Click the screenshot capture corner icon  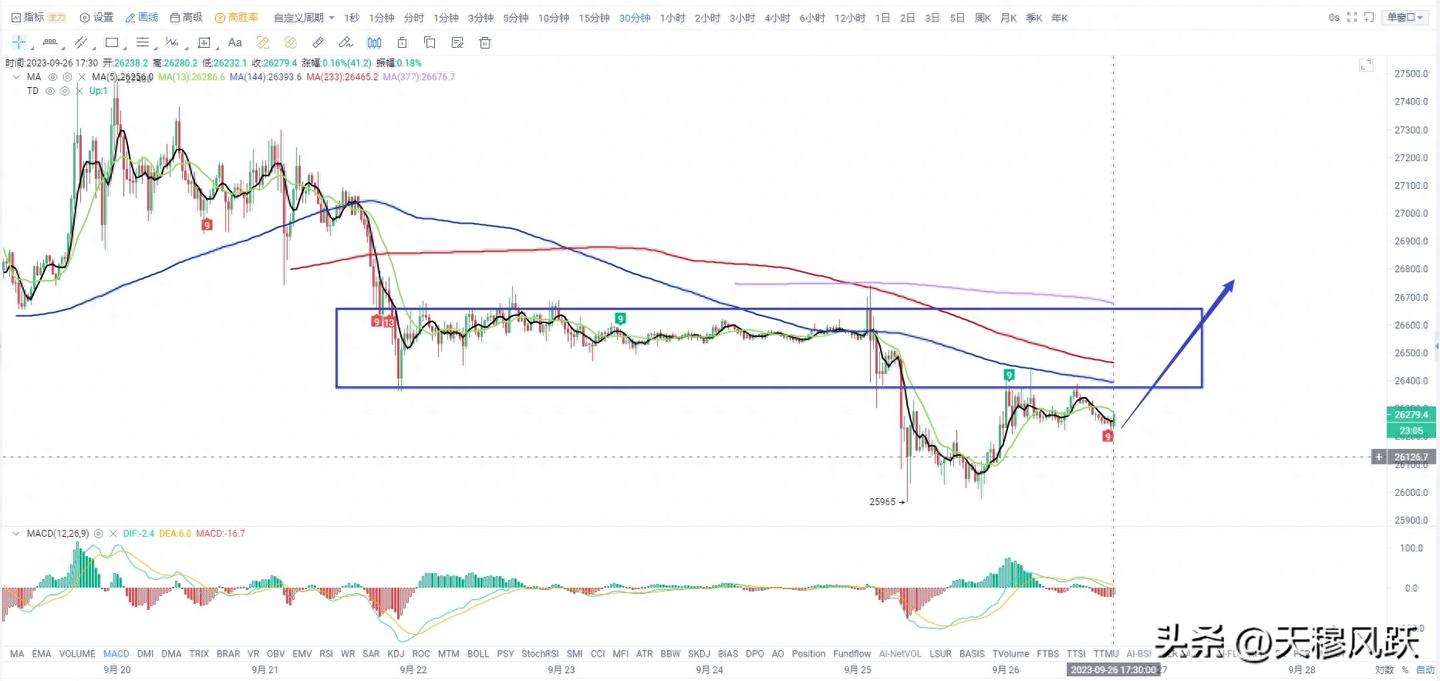pyautogui.click(x=1368, y=18)
